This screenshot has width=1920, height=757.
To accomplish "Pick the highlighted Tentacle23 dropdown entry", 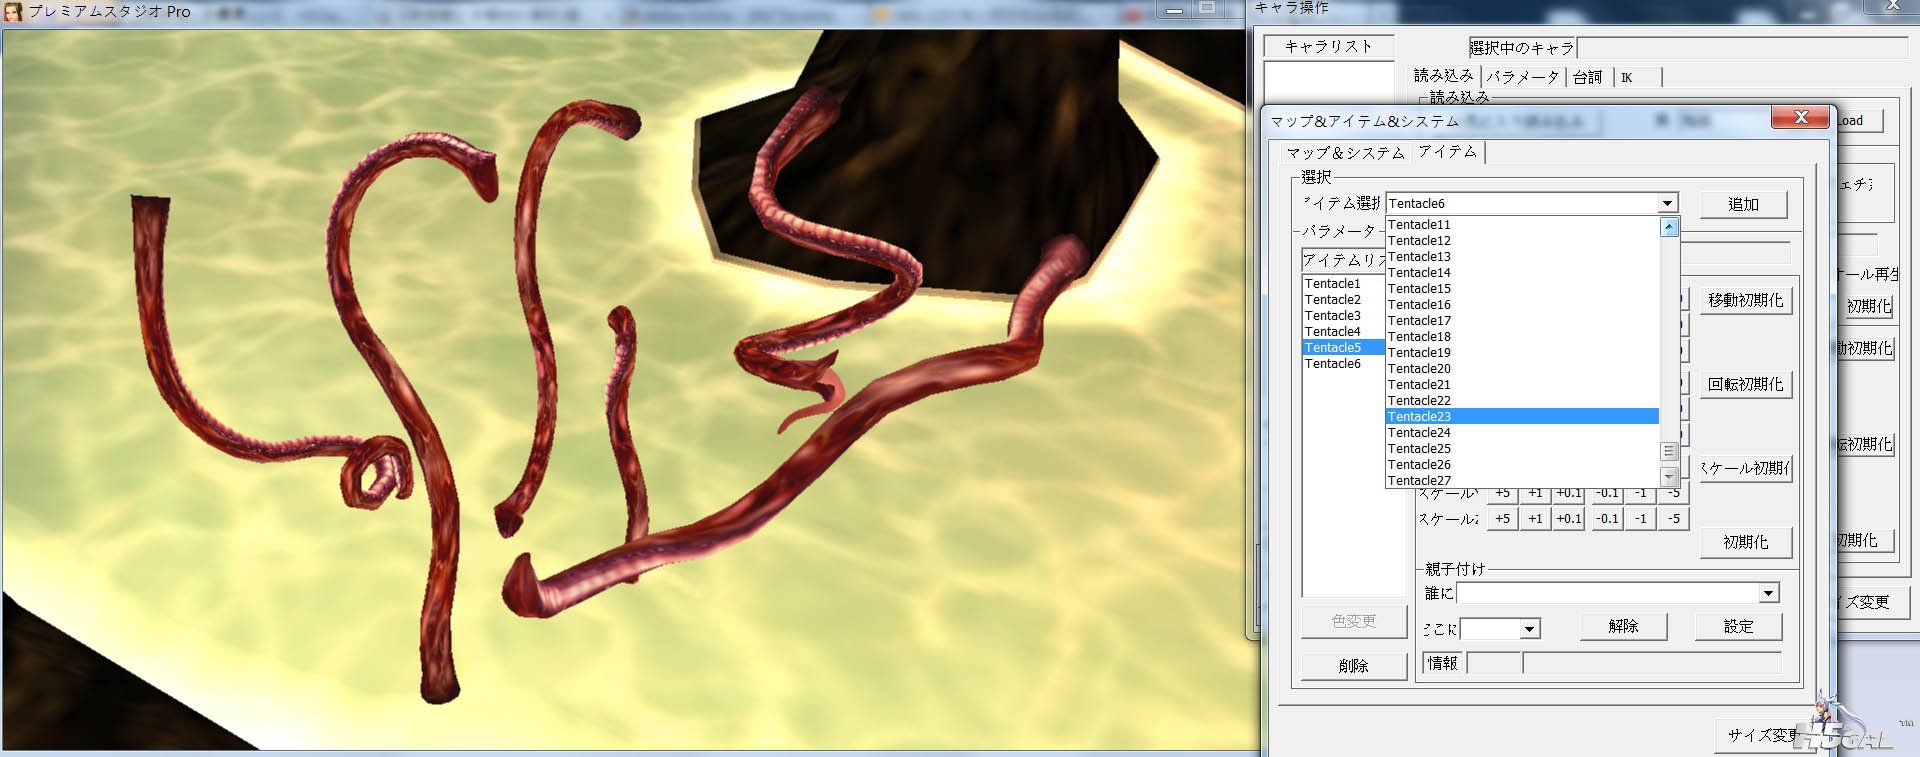I will click(1522, 417).
